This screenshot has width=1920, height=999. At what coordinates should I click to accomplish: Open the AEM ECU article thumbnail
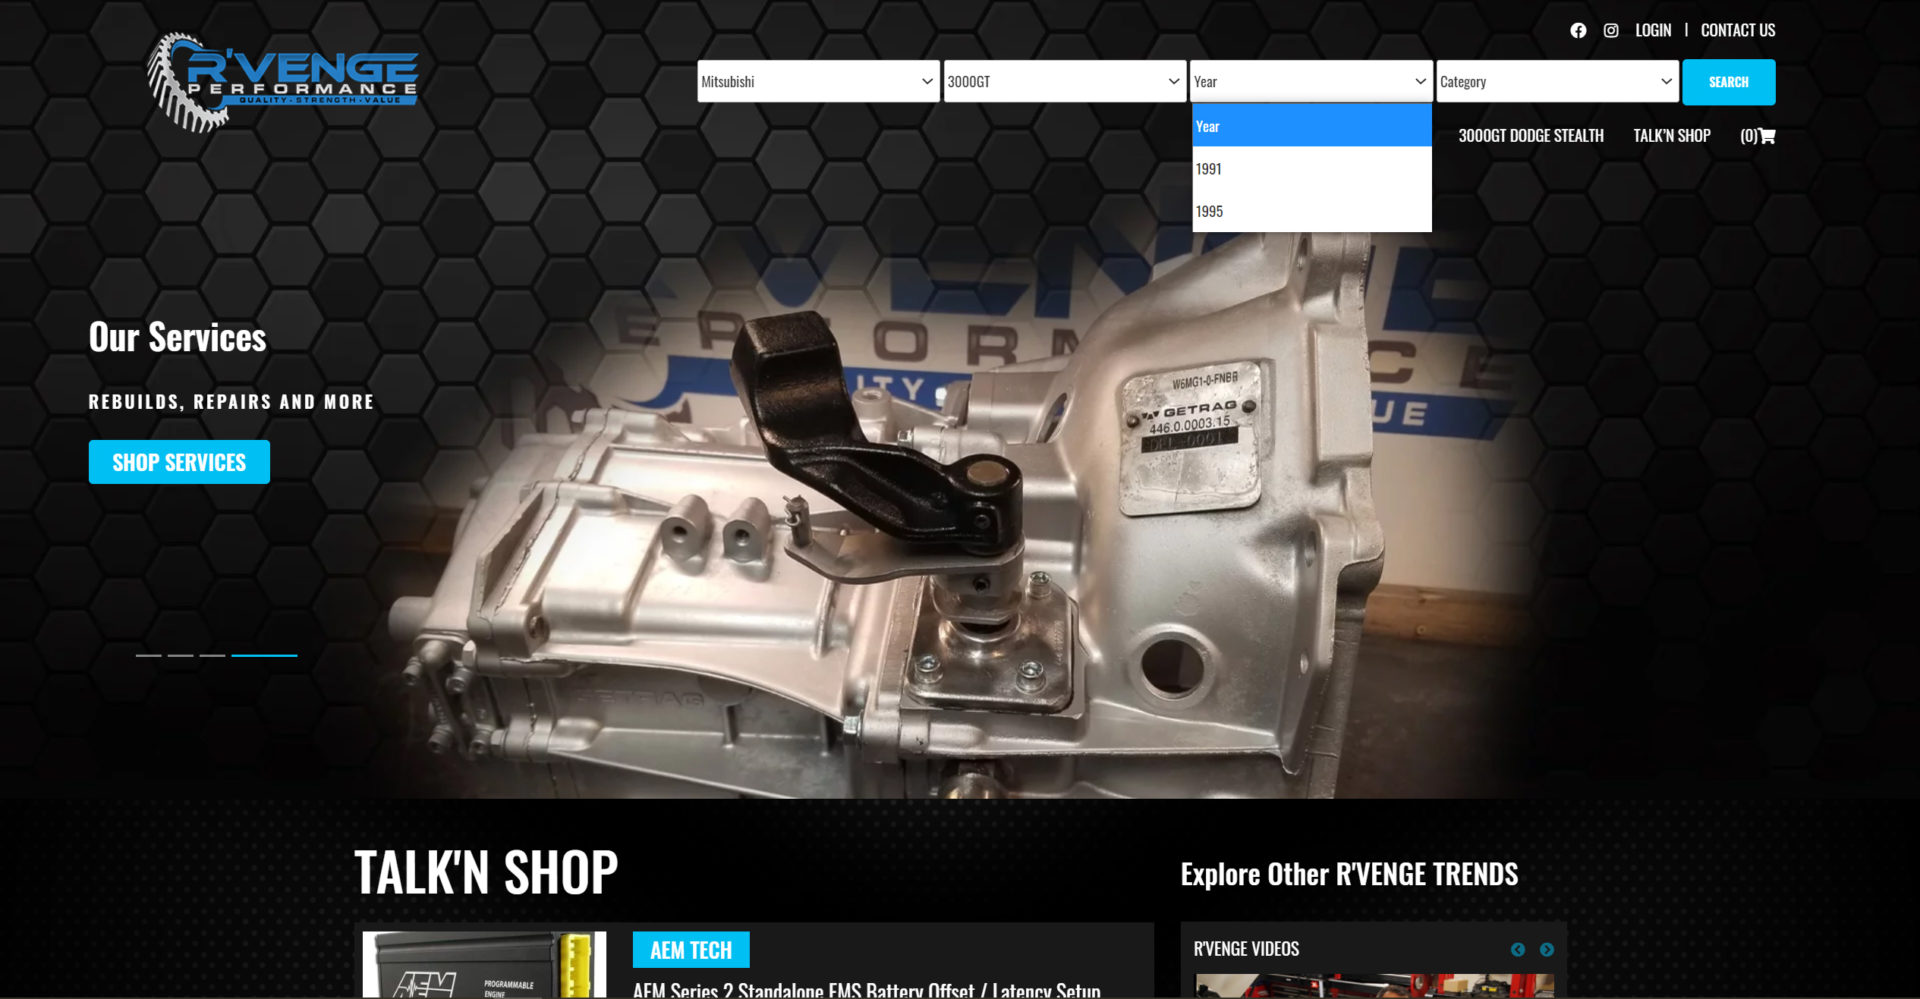[484, 965]
